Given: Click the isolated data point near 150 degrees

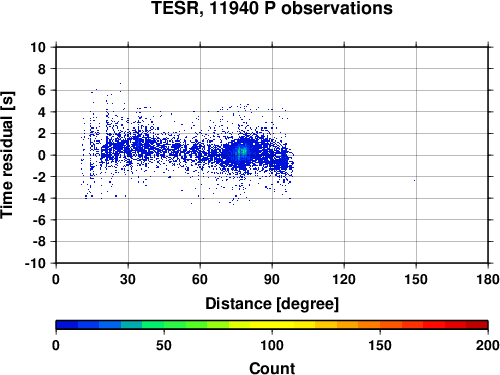Looking at the screenshot, I should (x=415, y=180).
